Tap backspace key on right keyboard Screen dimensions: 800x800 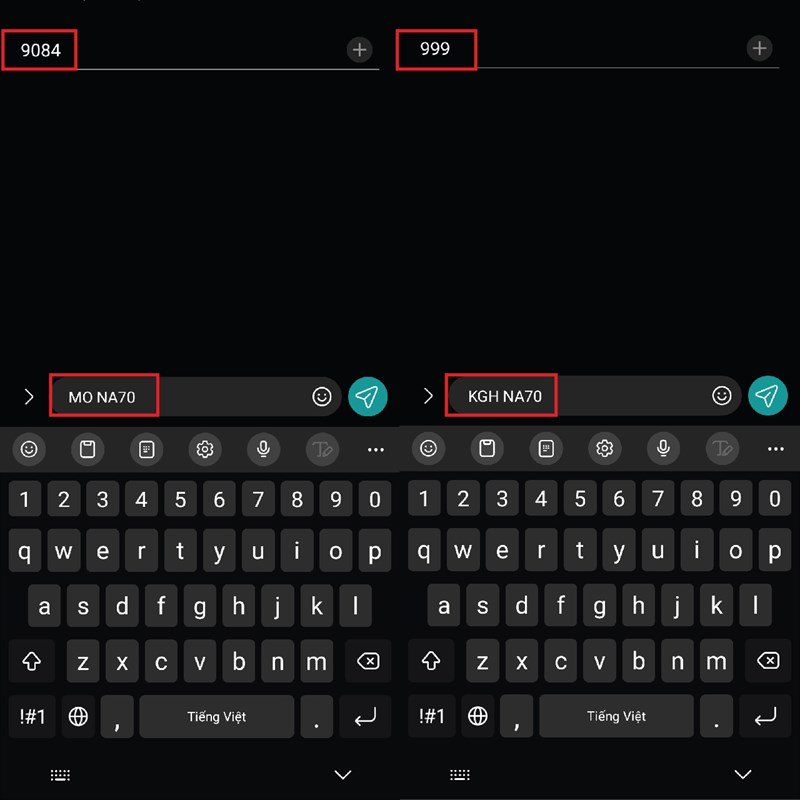tap(768, 660)
